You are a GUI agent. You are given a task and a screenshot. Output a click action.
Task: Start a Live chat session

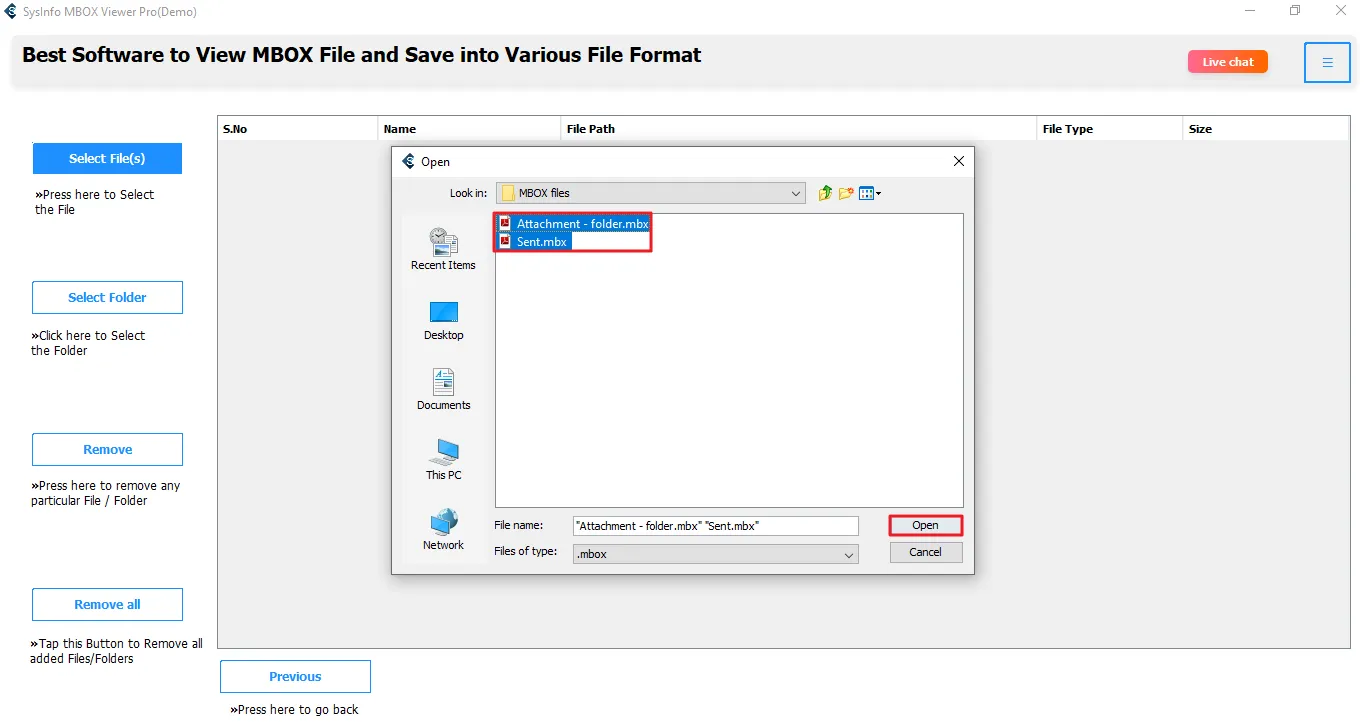point(1228,62)
